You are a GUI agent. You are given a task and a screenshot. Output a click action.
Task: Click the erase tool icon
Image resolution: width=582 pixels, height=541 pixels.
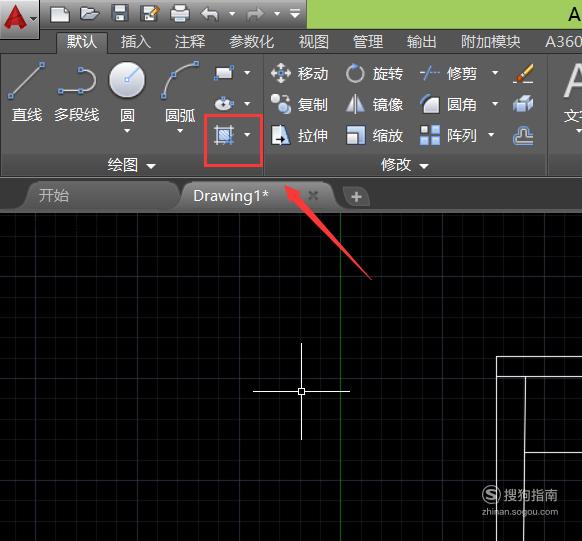(524, 73)
